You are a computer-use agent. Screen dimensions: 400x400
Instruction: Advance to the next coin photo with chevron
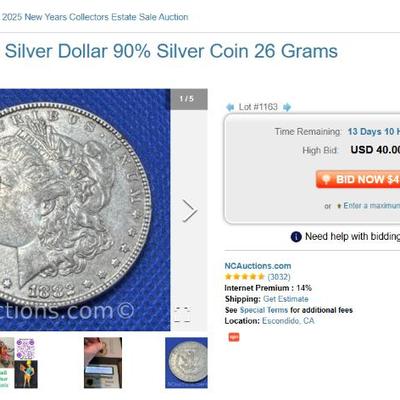point(190,211)
